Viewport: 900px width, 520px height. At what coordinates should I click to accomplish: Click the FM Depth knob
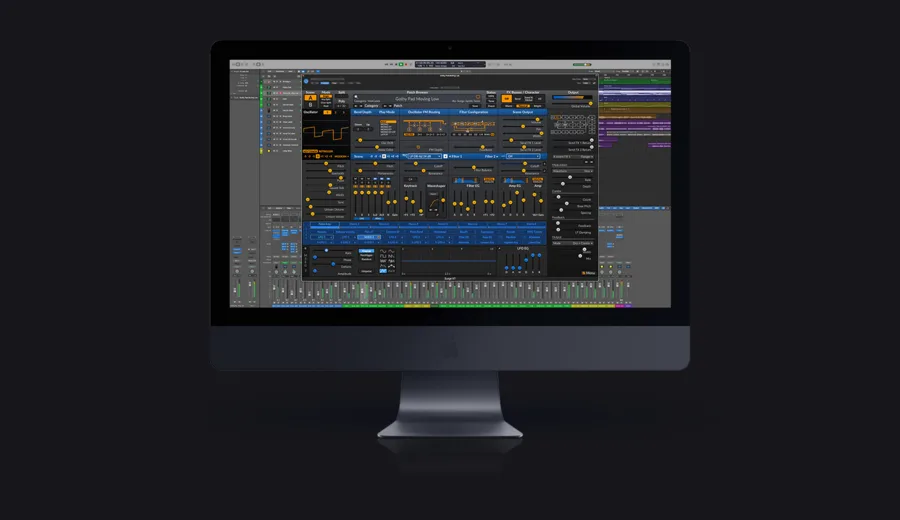coord(418,147)
